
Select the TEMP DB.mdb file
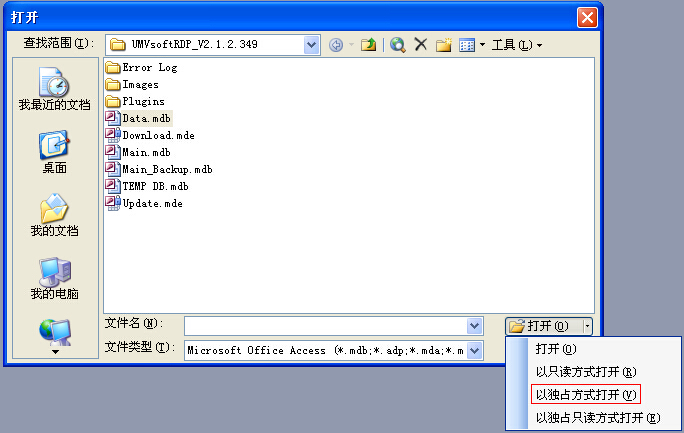pos(147,186)
